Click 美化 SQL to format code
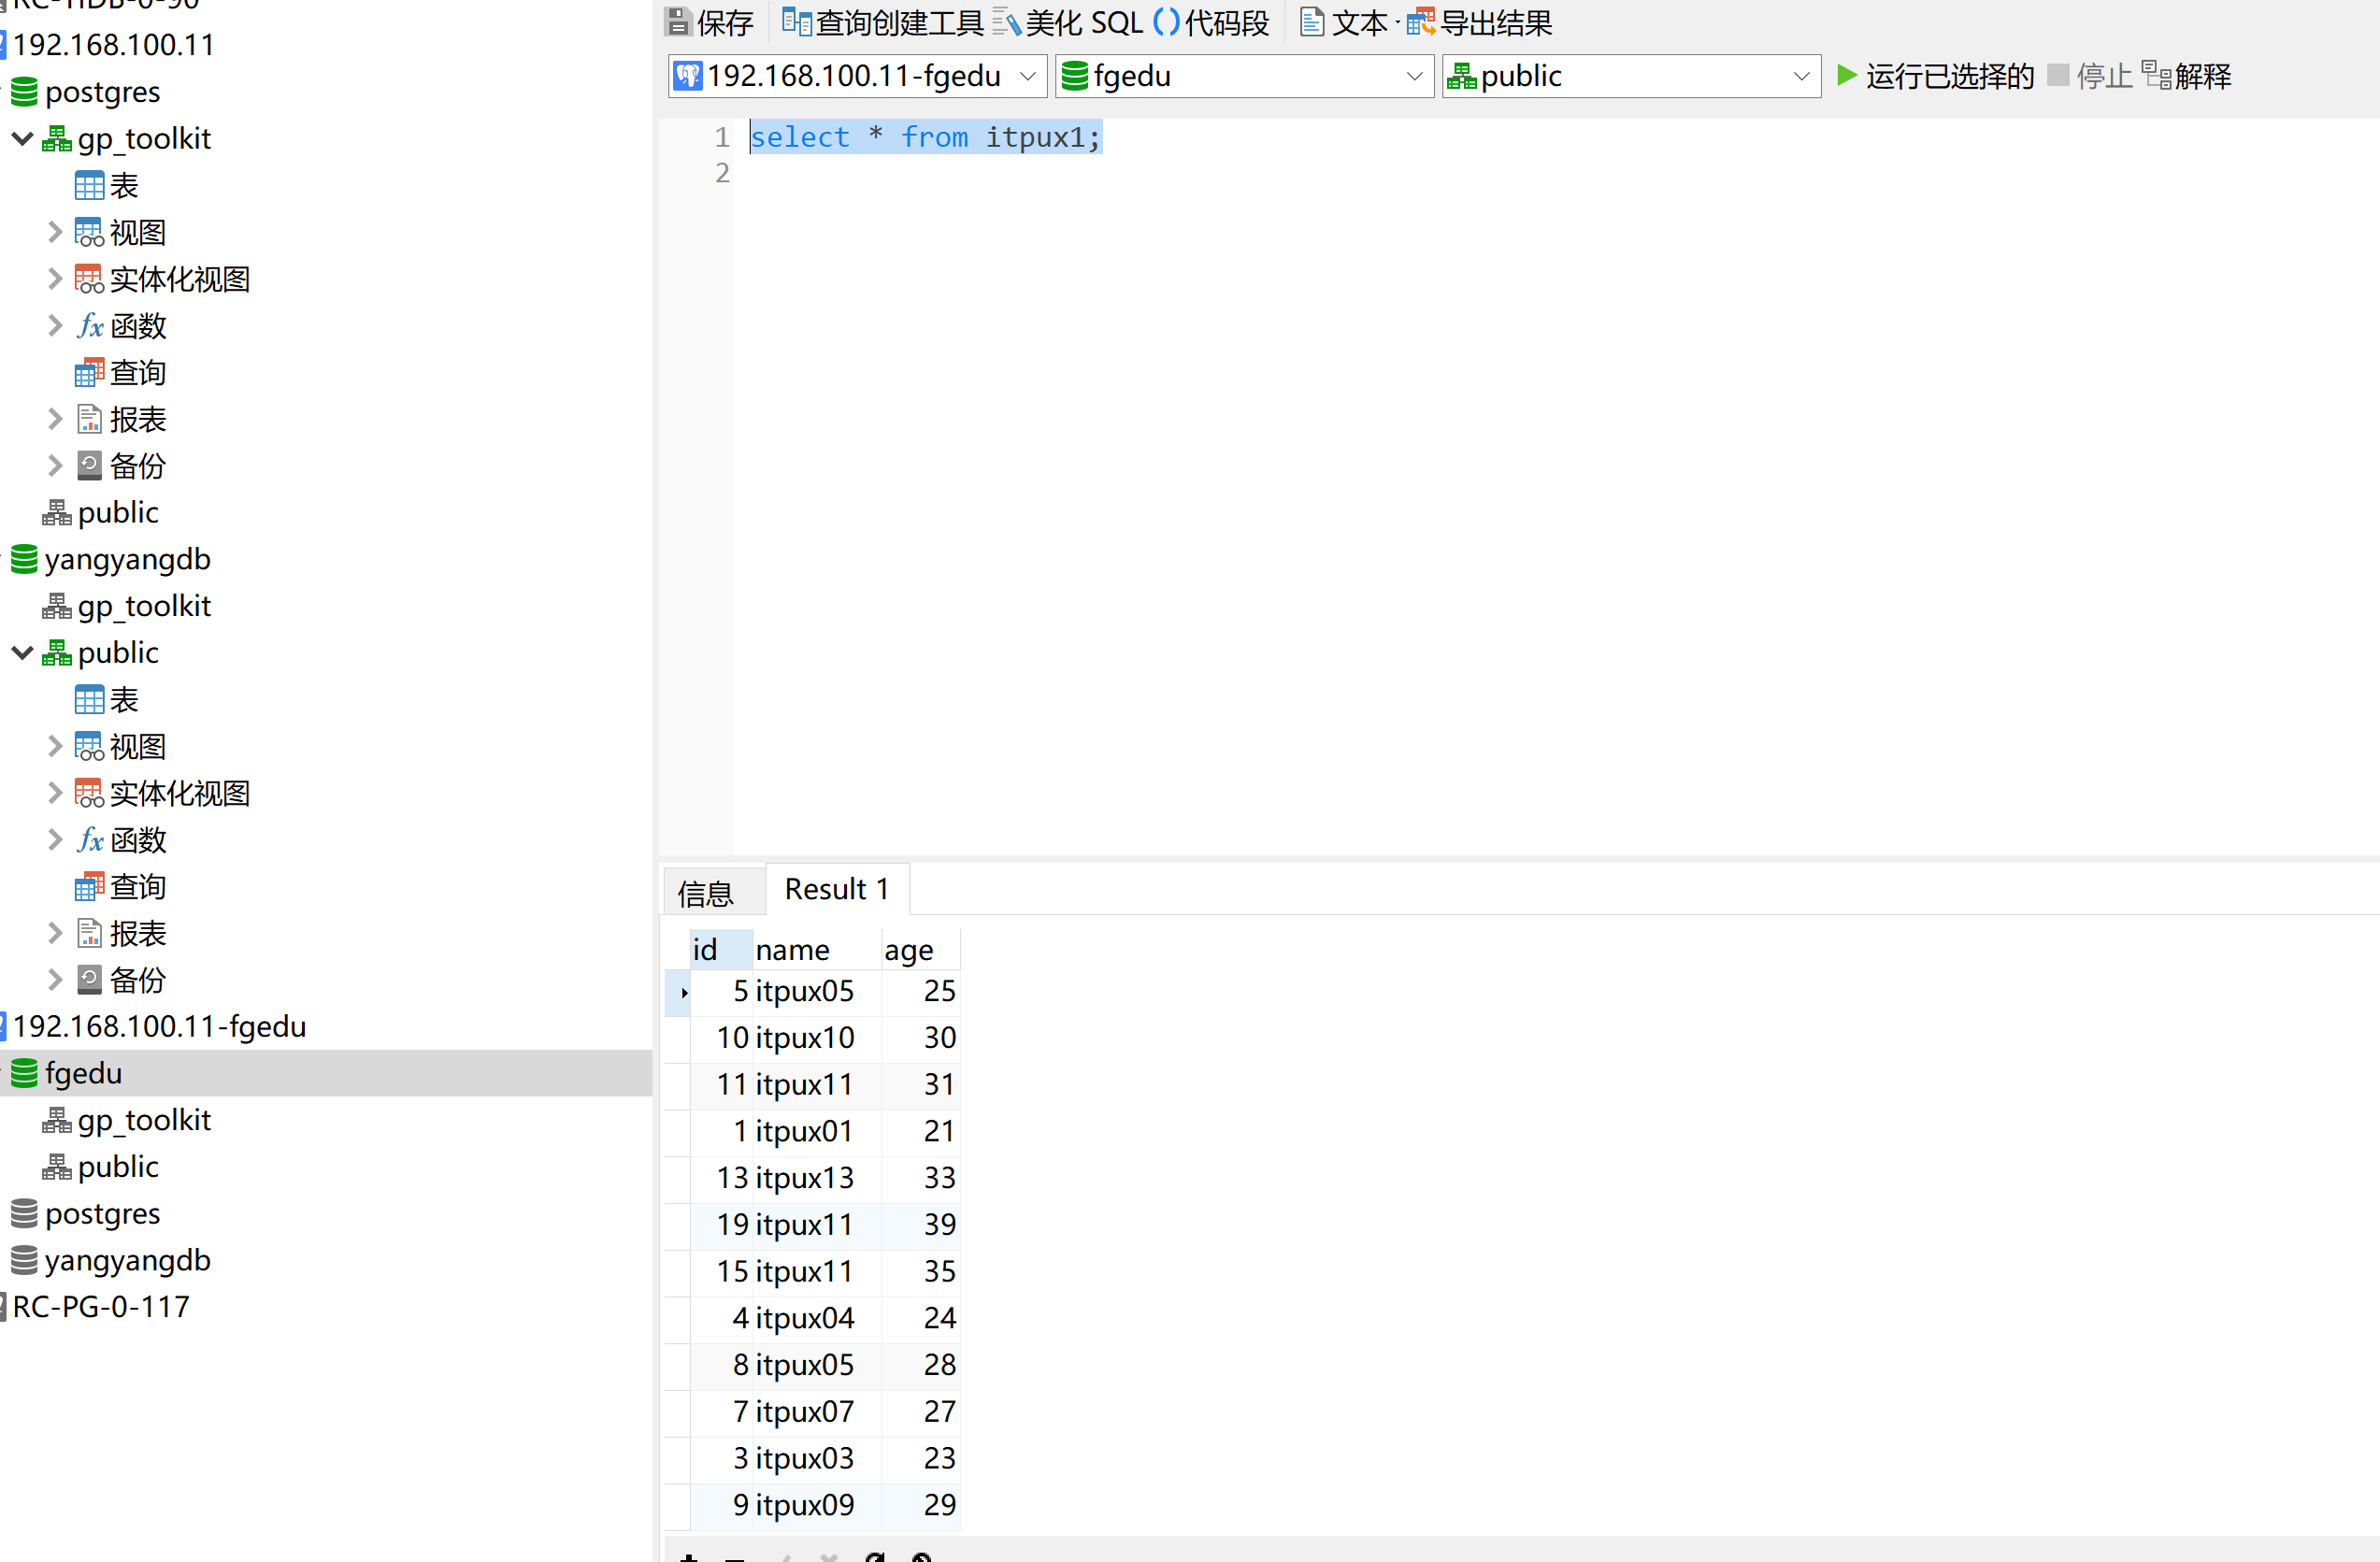Screen dimensions: 2380x1562 (x=1067, y=22)
